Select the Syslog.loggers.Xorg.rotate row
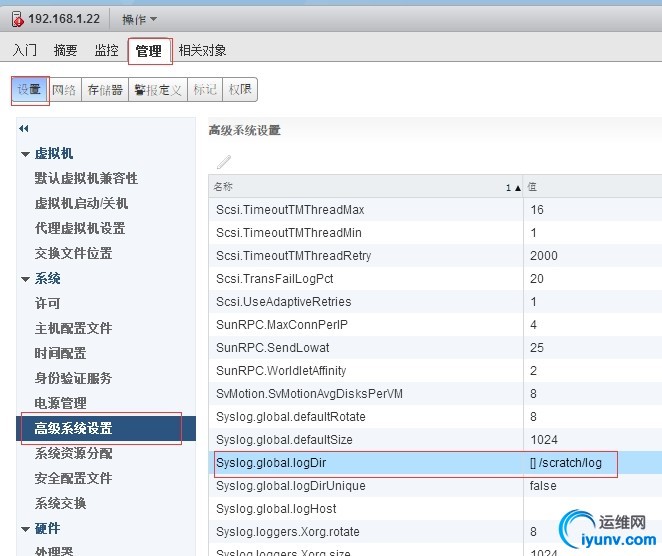Image resolution: width=662 pixels, height=556 pixels. (x=435, y=532)
